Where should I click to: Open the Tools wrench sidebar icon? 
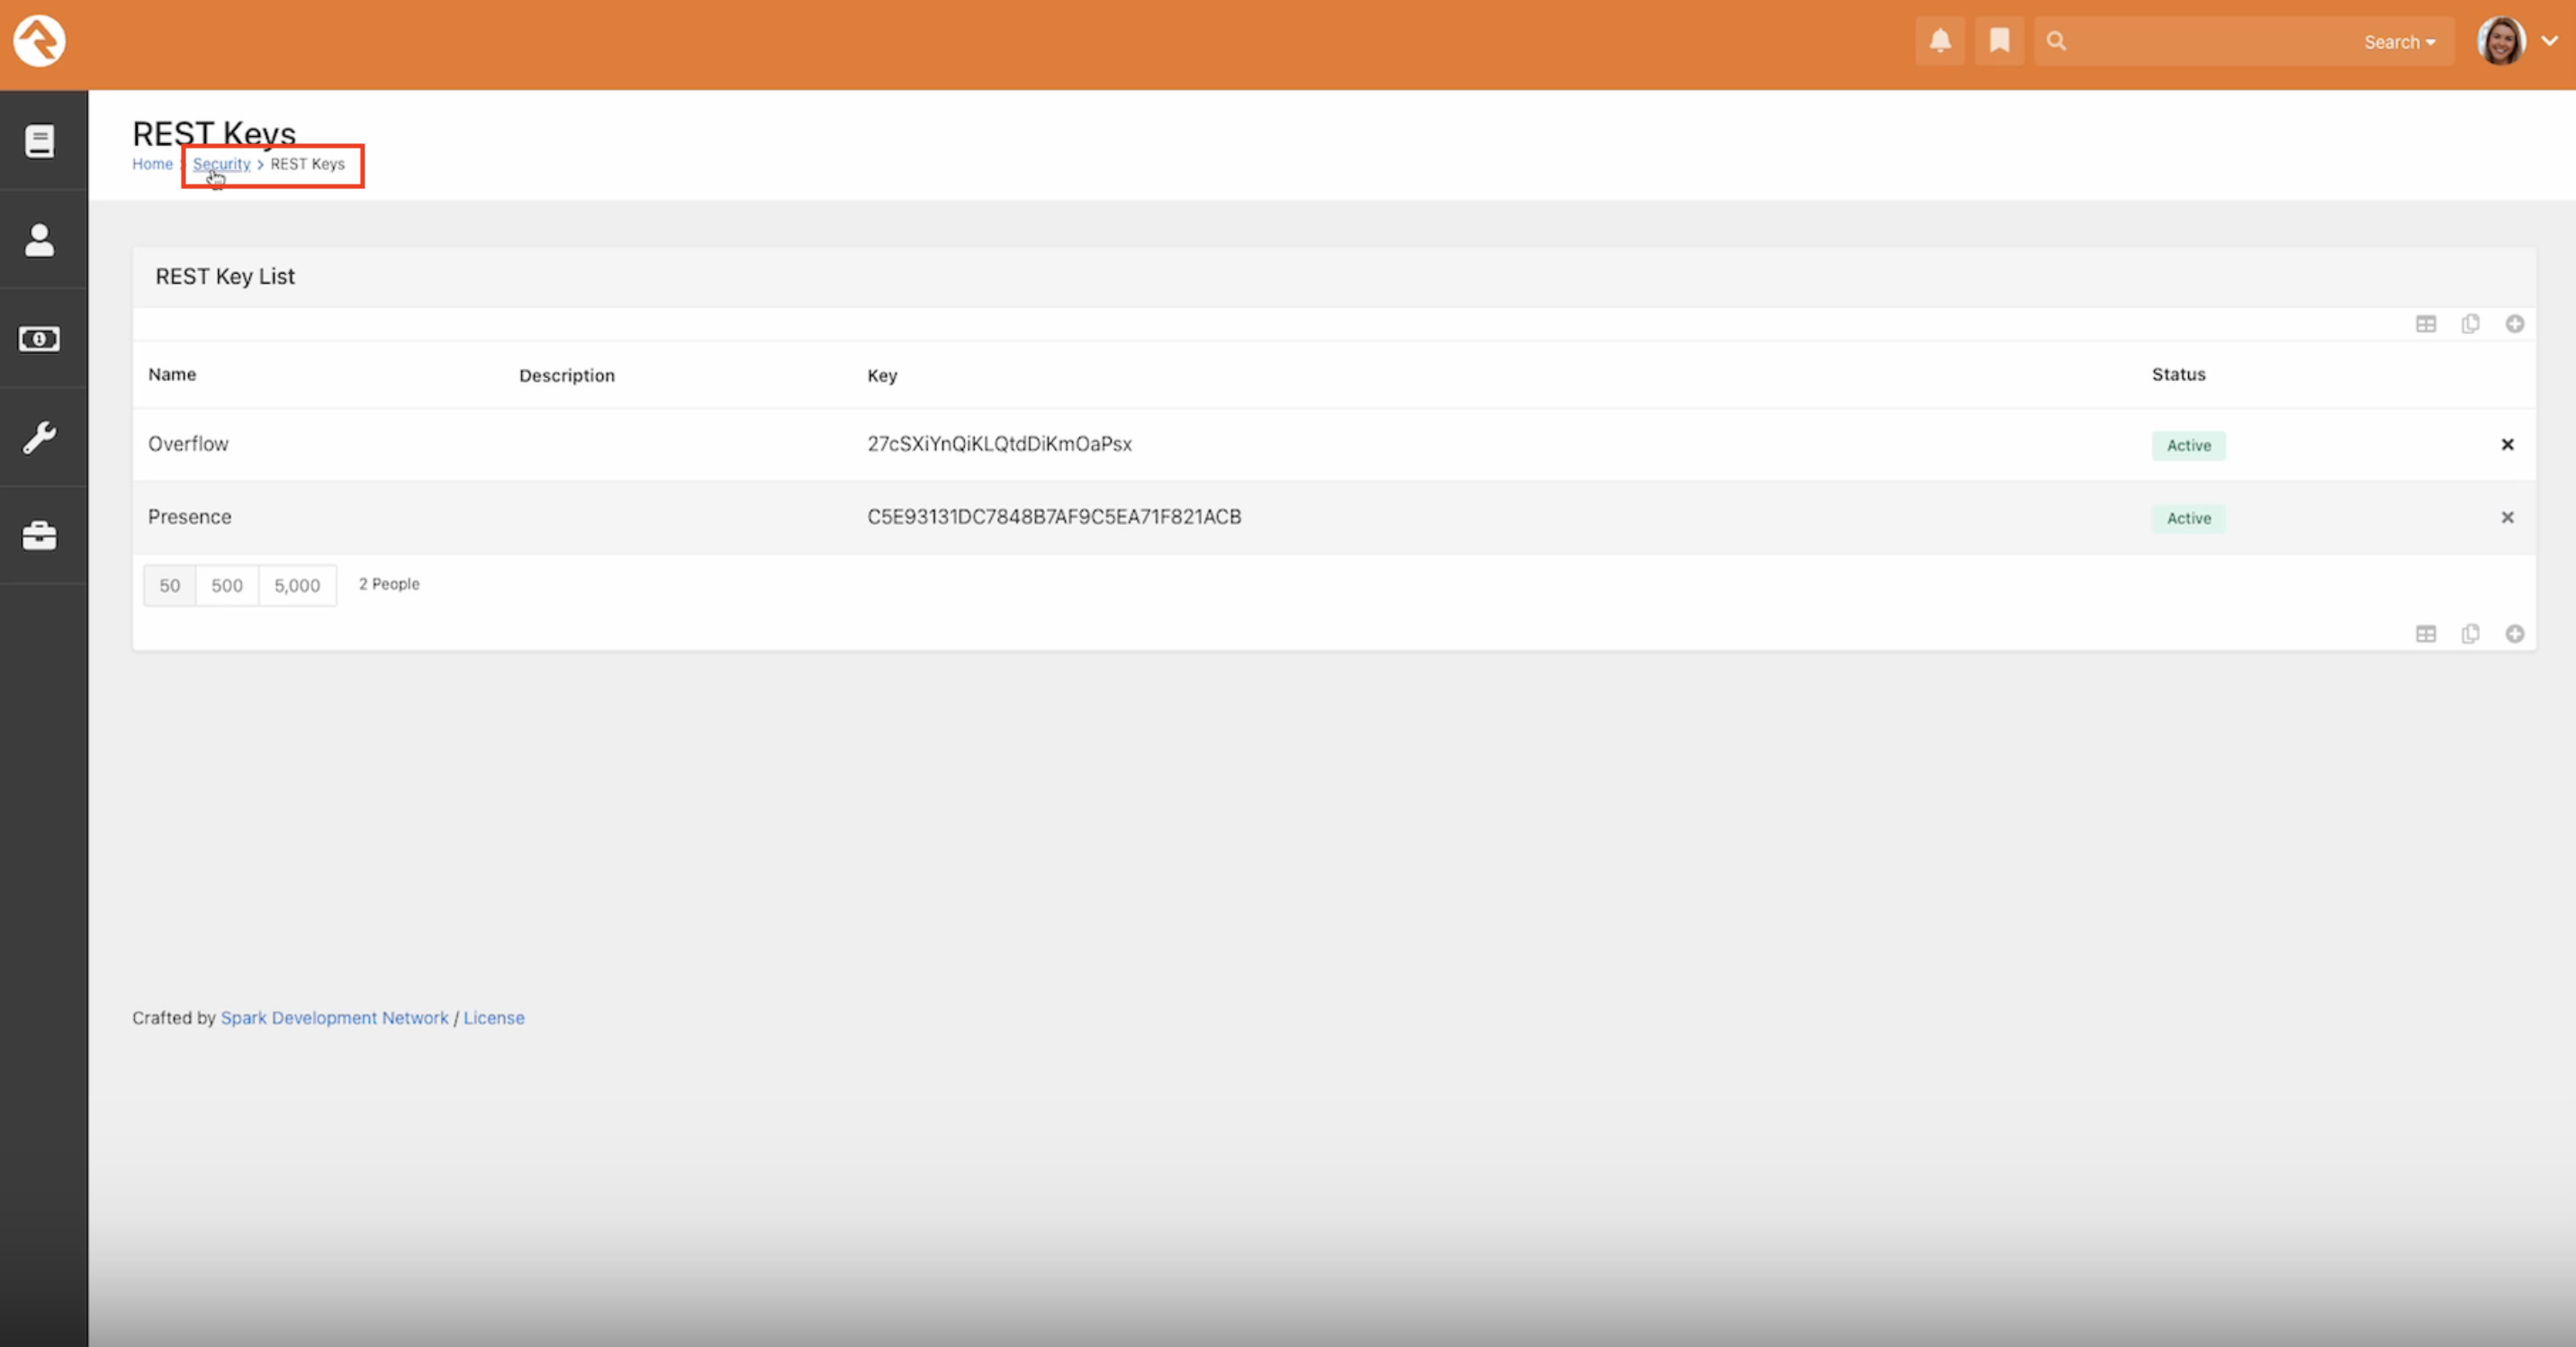click(40, 437)
